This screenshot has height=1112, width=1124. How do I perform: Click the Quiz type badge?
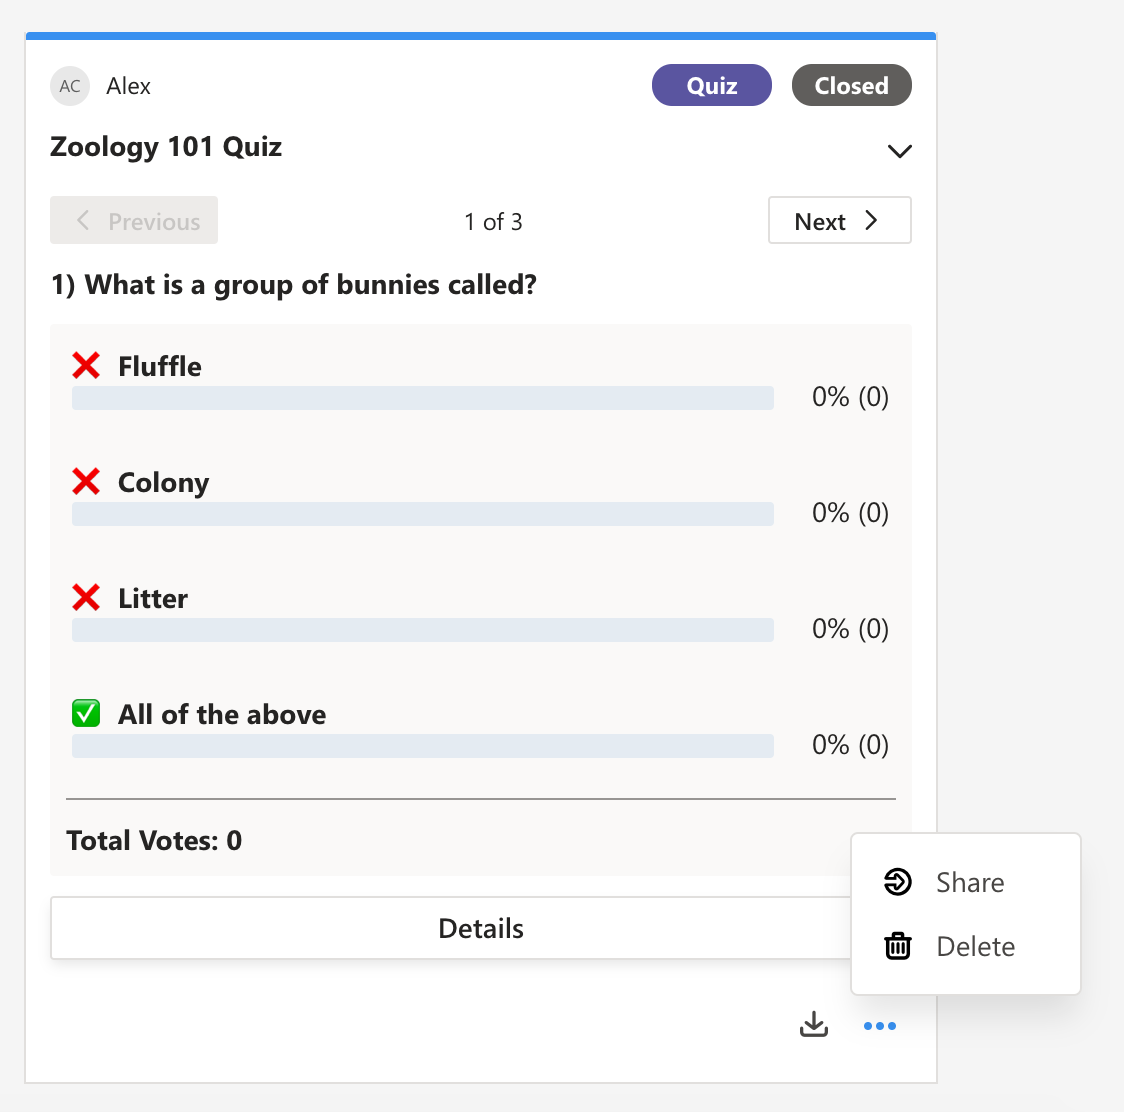pyautogui.click(x=712, y=86)
